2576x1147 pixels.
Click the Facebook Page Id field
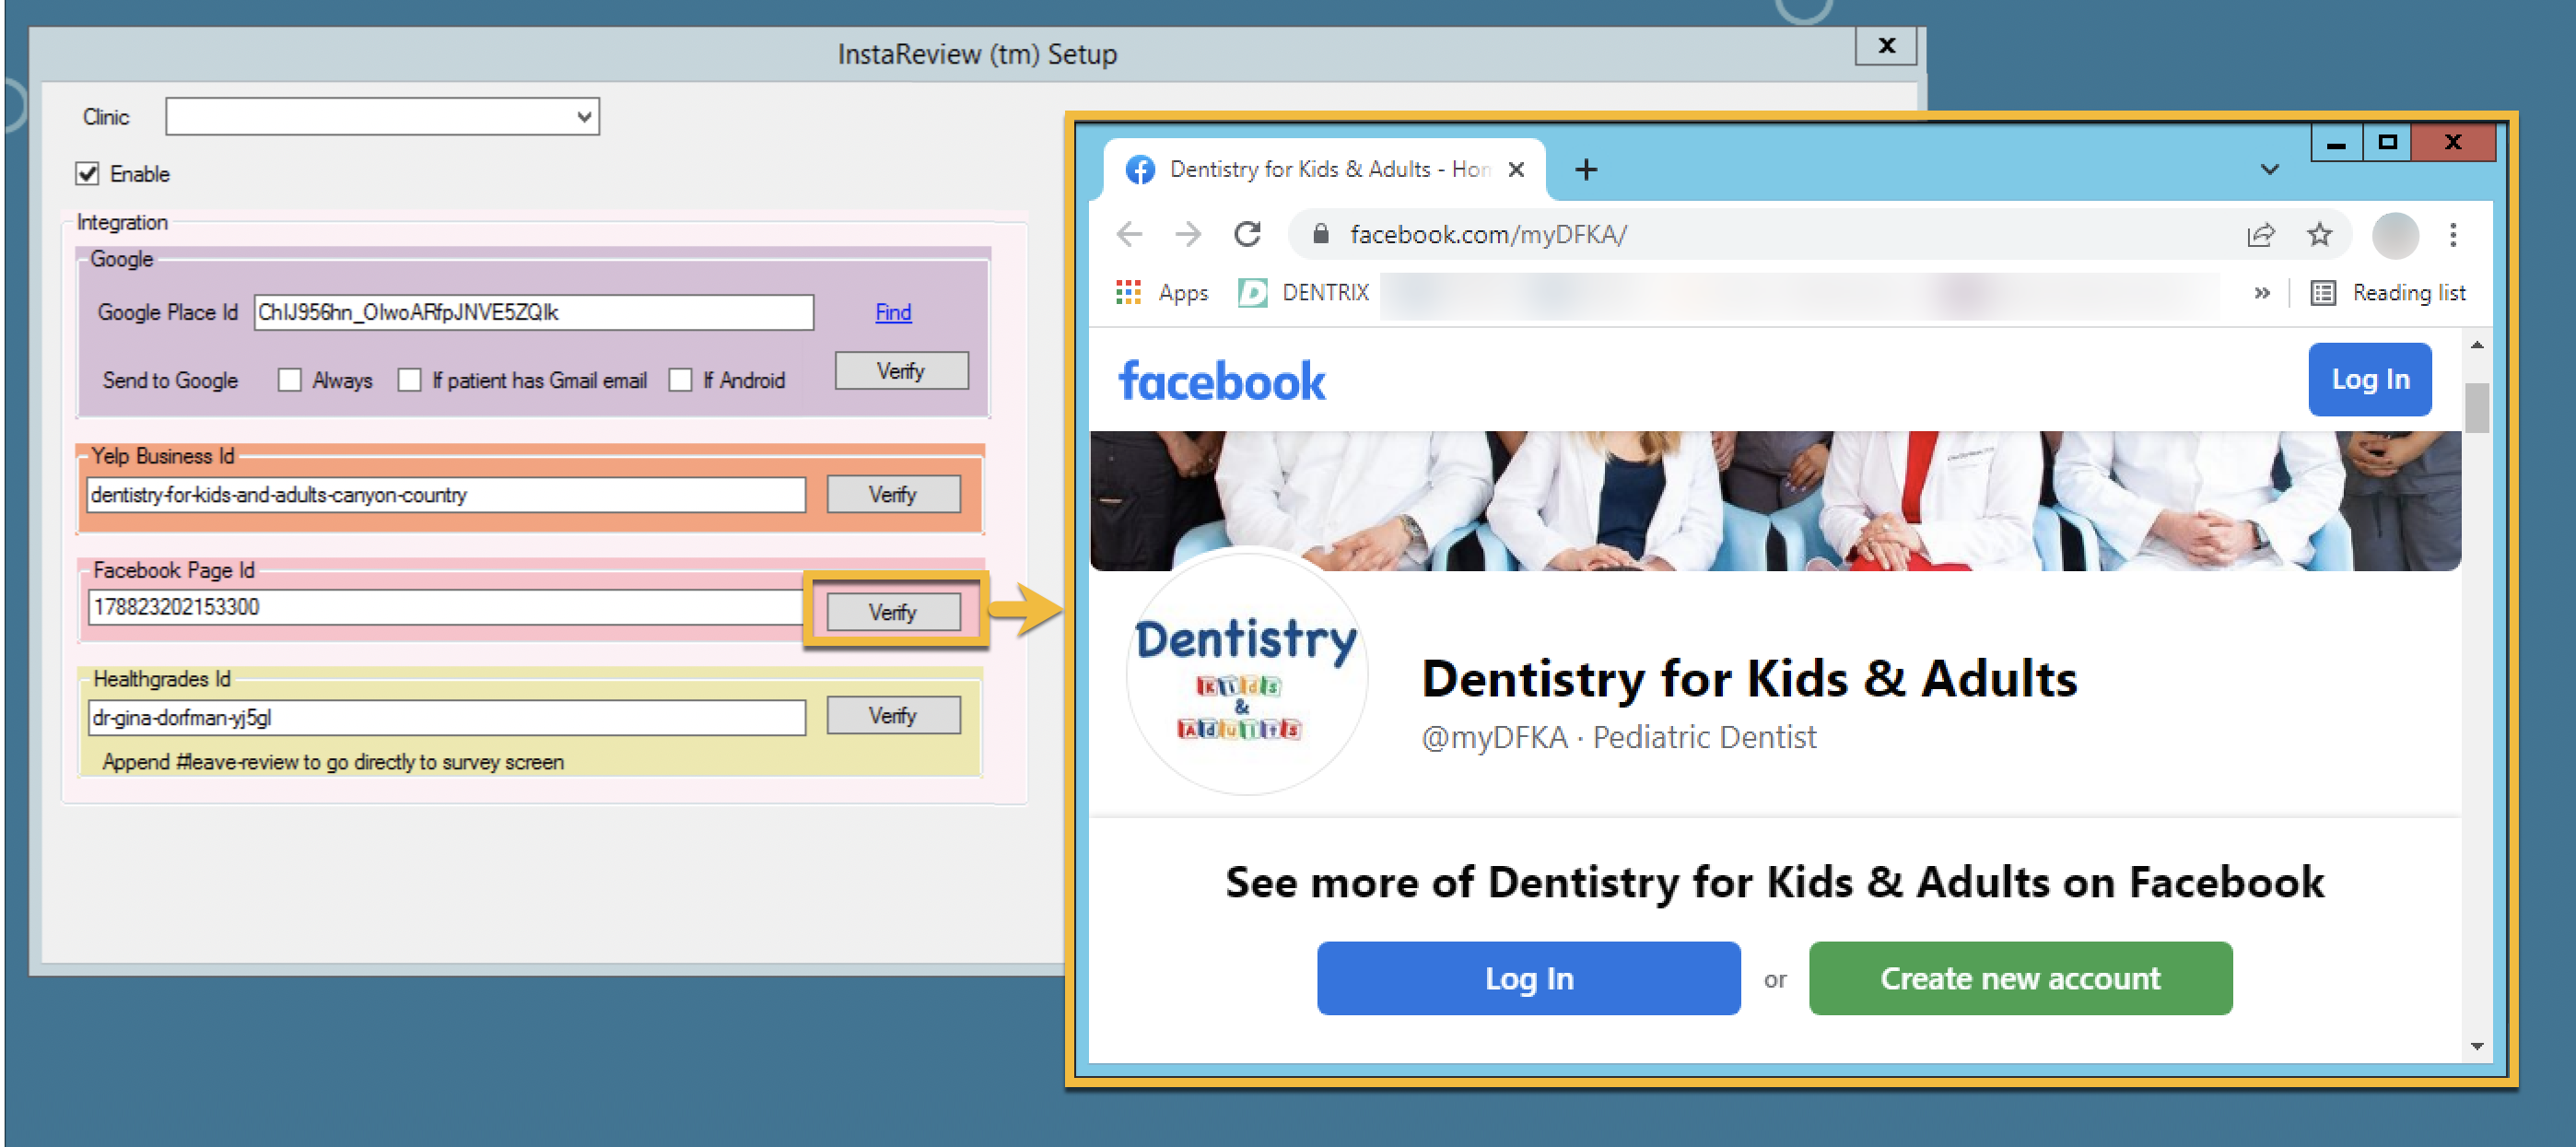point(446,606)
